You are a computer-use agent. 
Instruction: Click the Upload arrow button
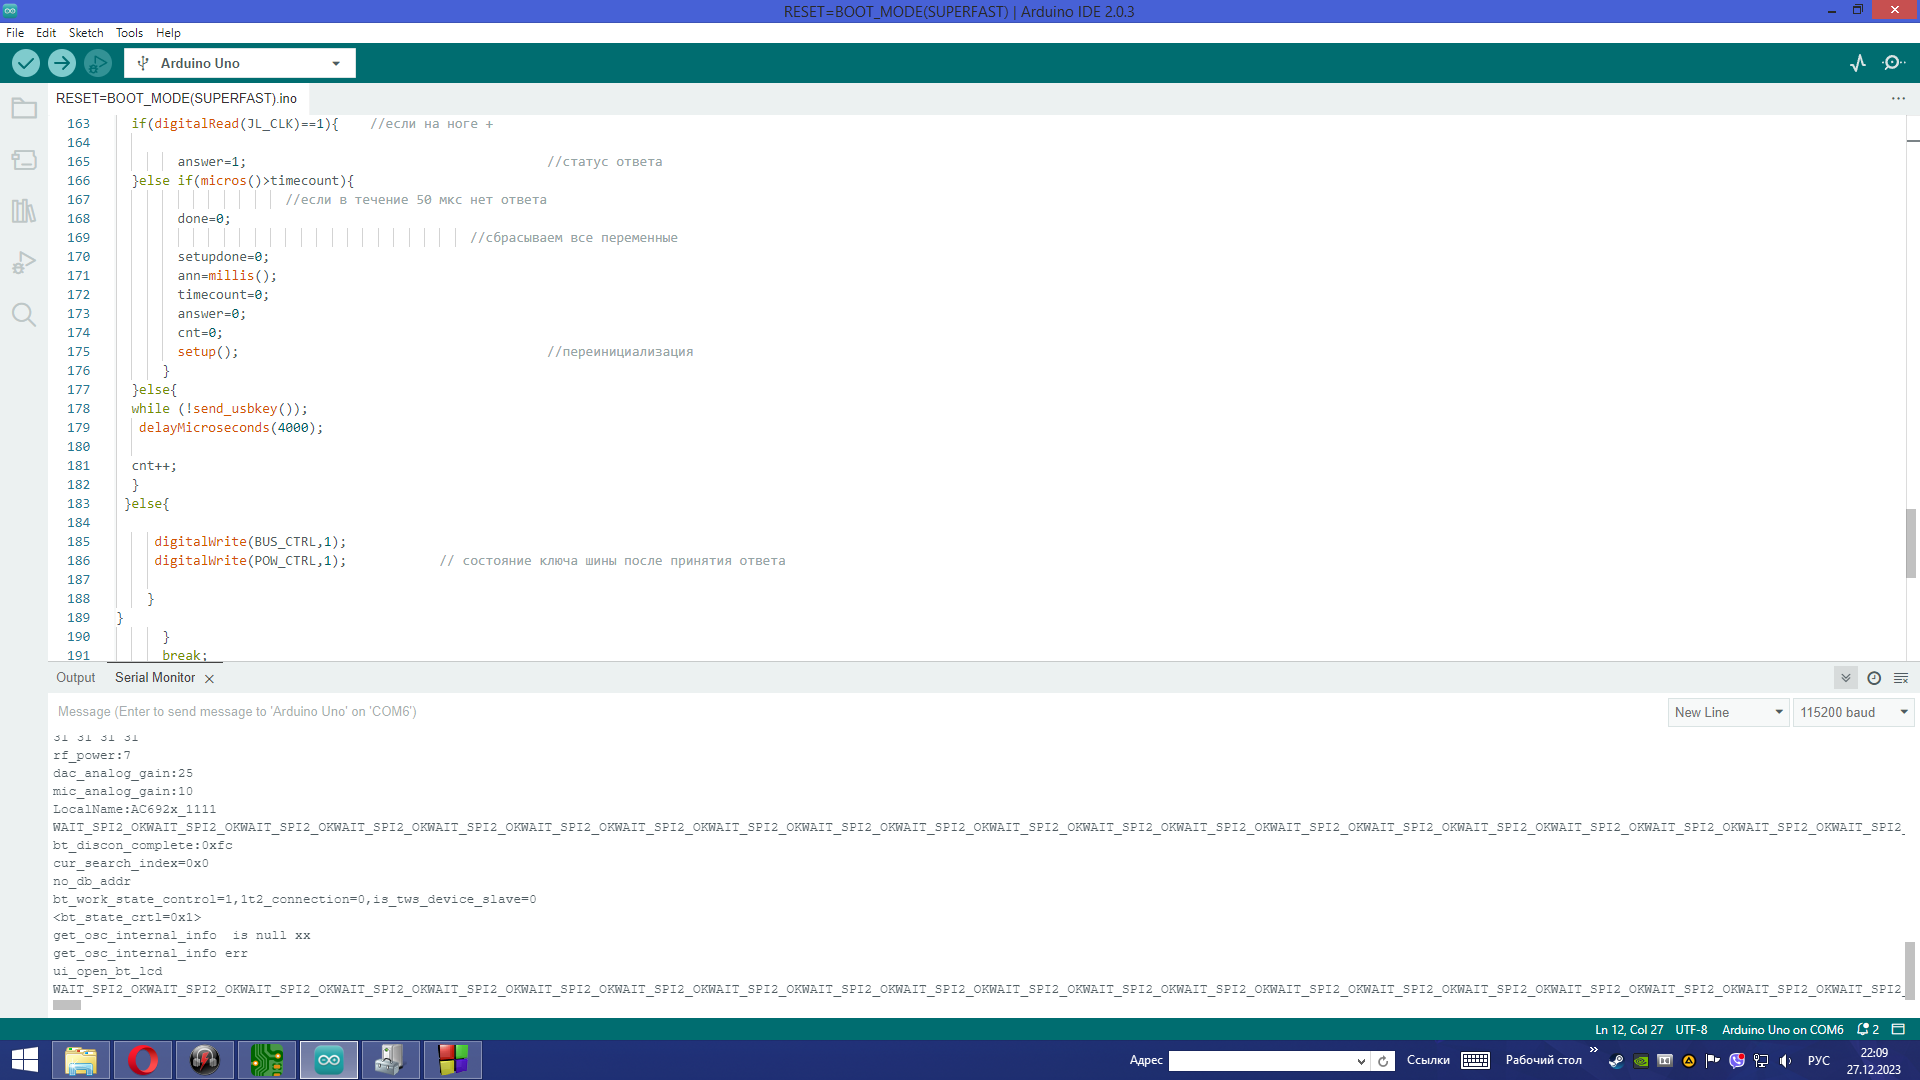pyautogui.click(x=62, y=63)
